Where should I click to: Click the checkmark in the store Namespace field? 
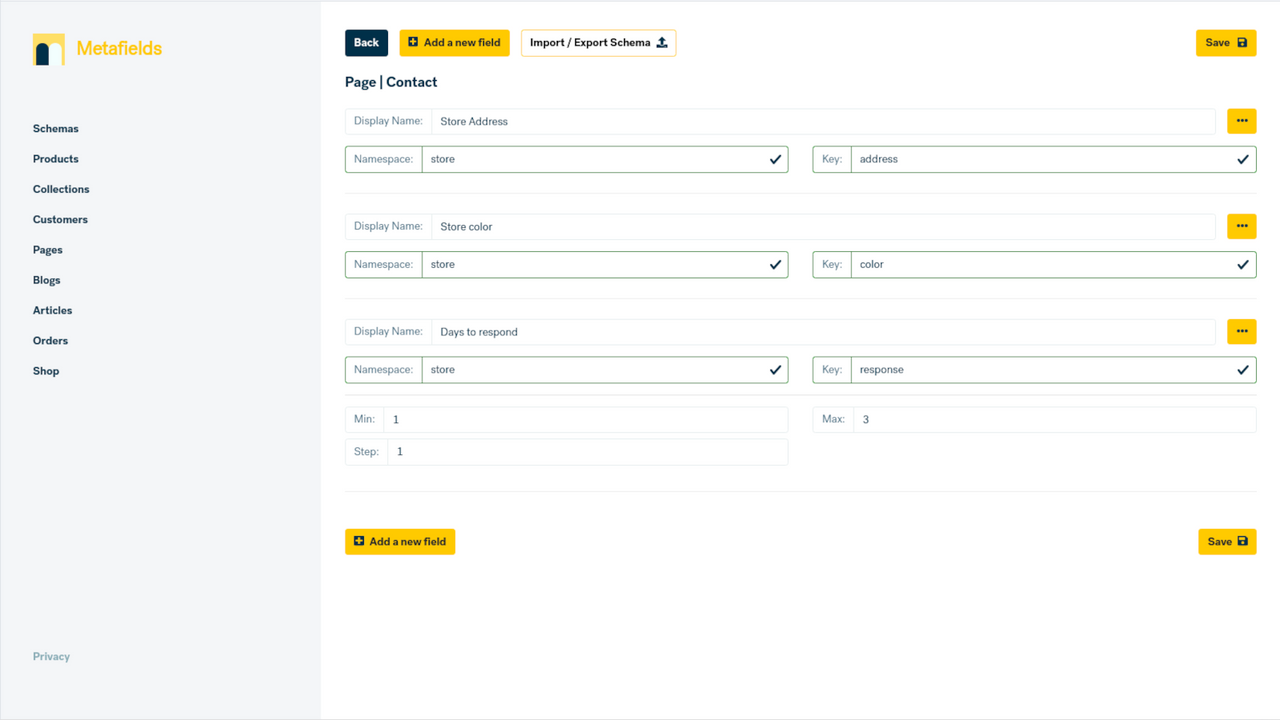tap(775, 158)
